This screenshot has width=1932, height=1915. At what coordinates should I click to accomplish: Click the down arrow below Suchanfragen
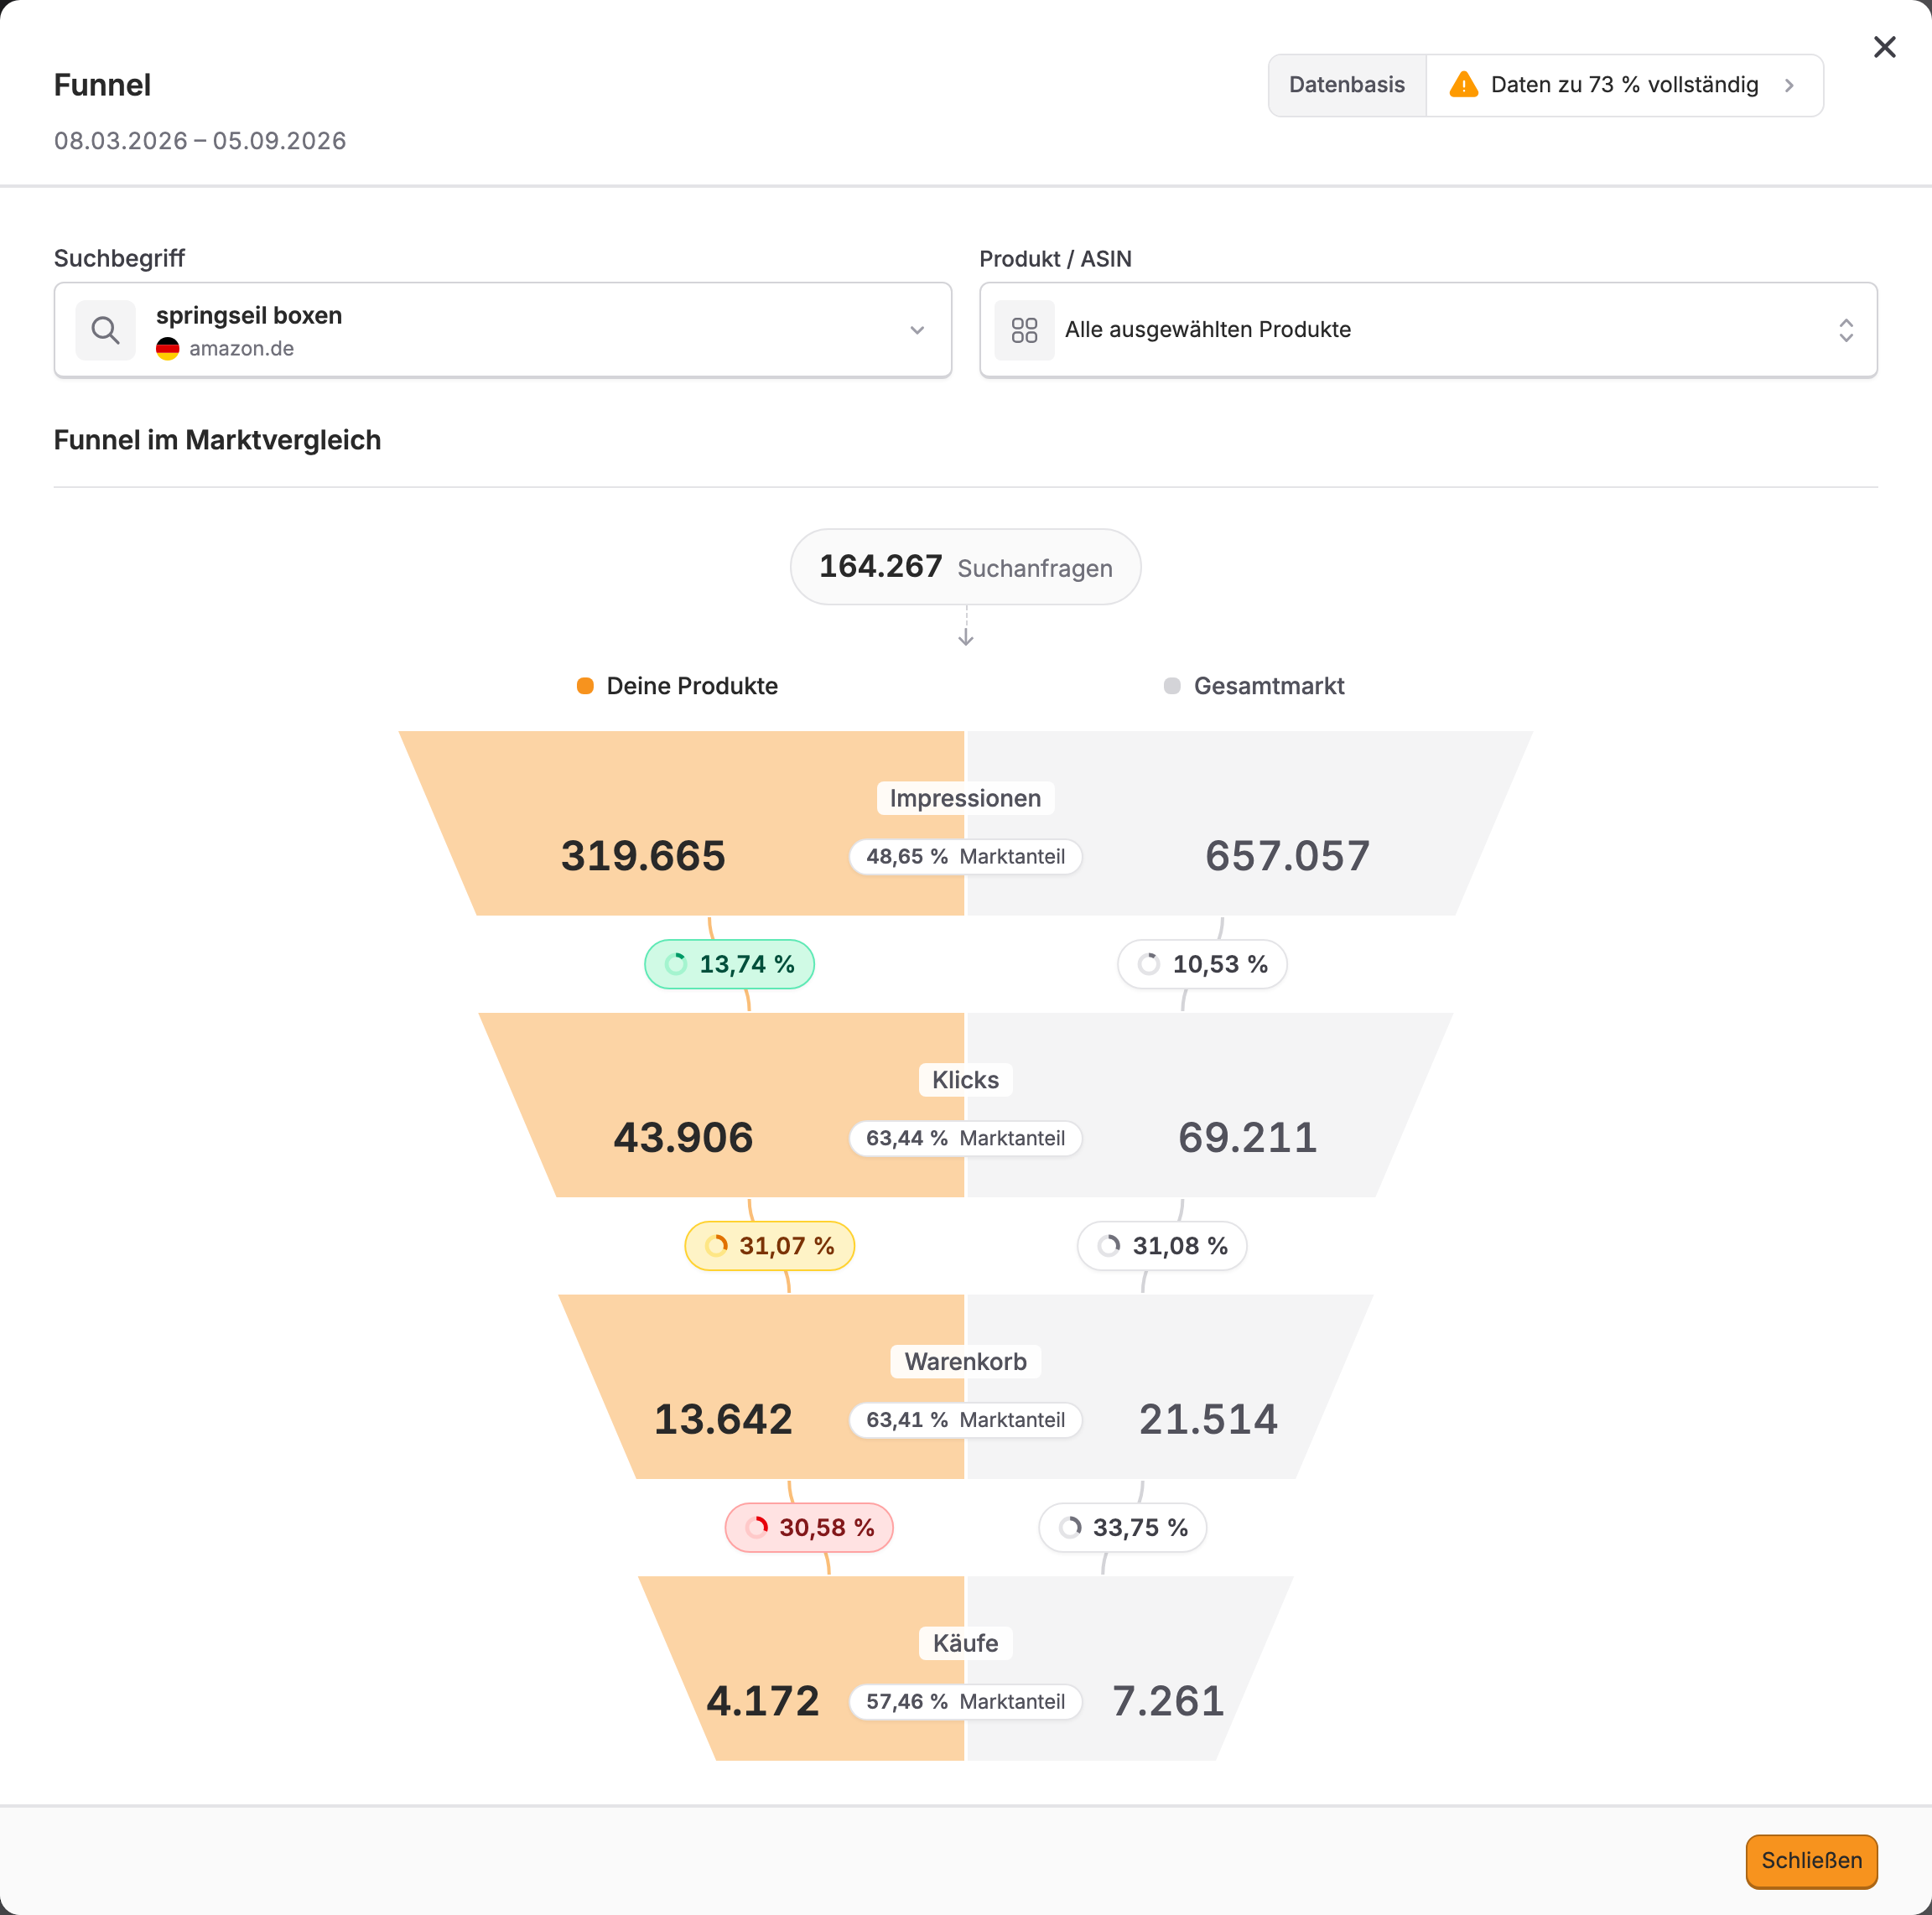(966, 636)
